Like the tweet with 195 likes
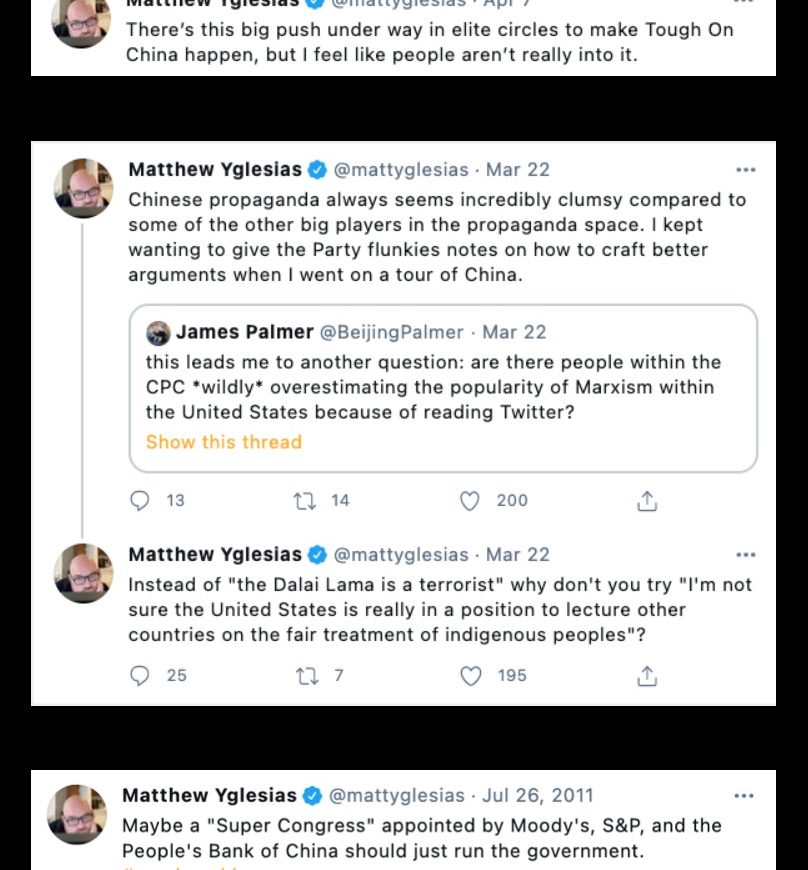This screenshot has height=870, width=808. 469,676
